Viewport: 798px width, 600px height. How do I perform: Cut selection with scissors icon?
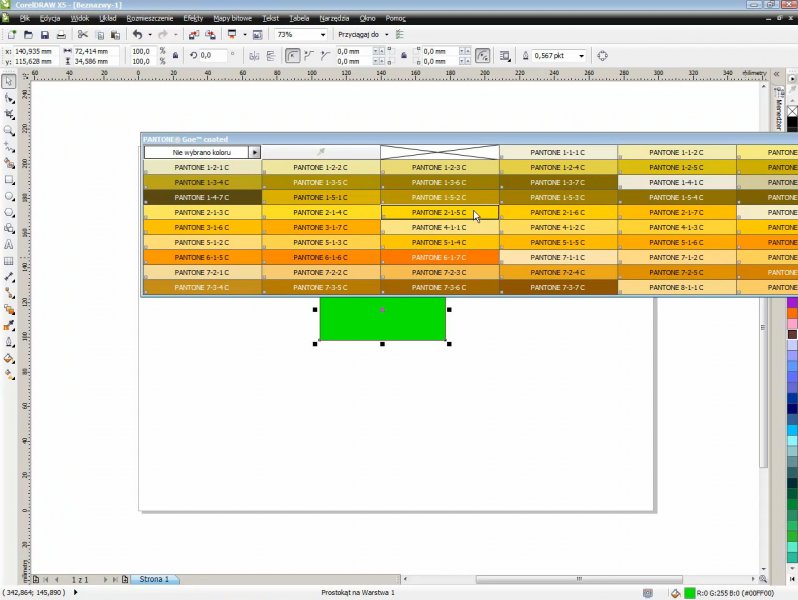82,35
